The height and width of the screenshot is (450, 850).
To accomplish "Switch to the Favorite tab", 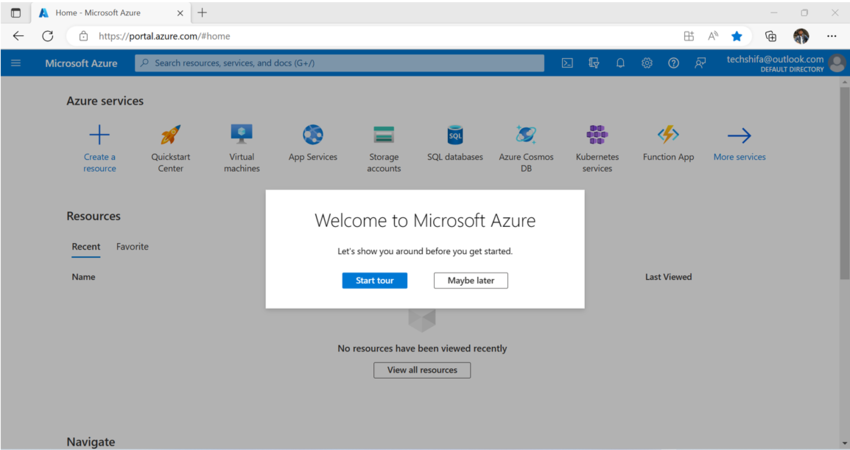I will point(132,247).
